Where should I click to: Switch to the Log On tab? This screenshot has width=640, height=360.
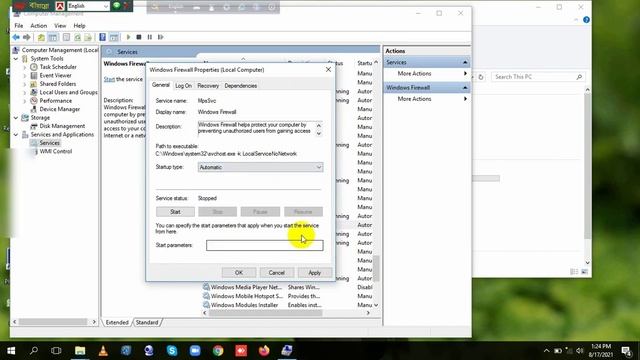[x=183, y=86]
